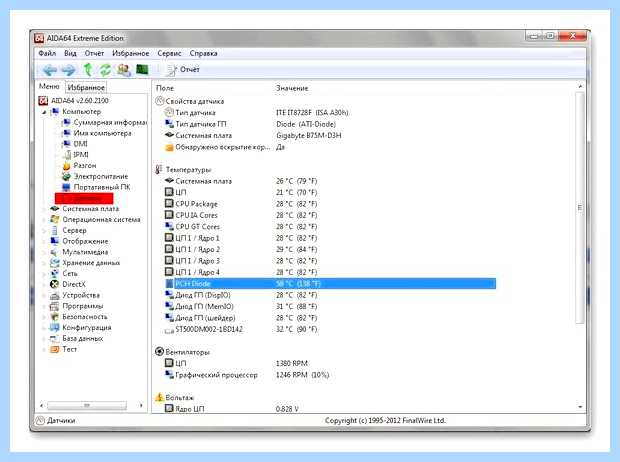
Task: Switch to the Избранное sidebar tab
Action: tap(86, 87)
